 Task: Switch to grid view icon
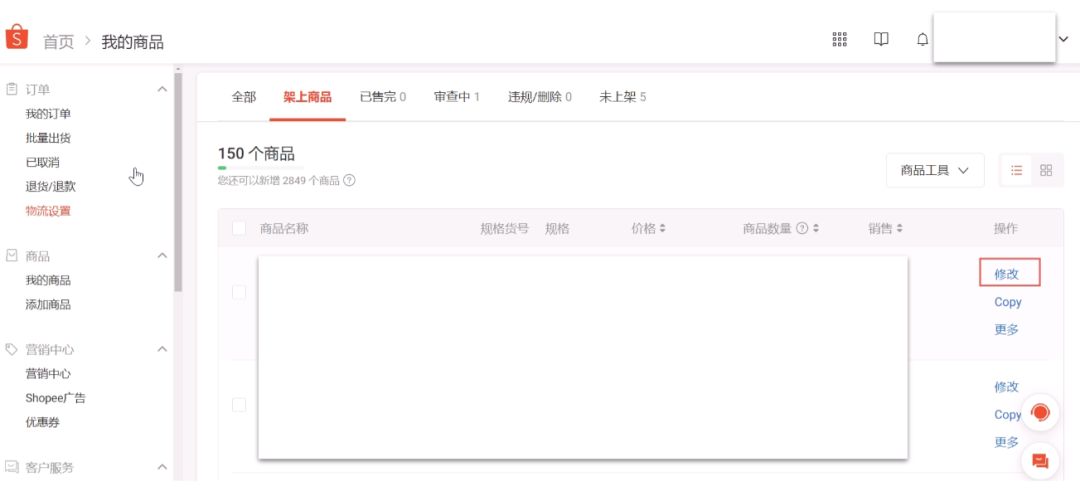click(x=1046, y=170)
